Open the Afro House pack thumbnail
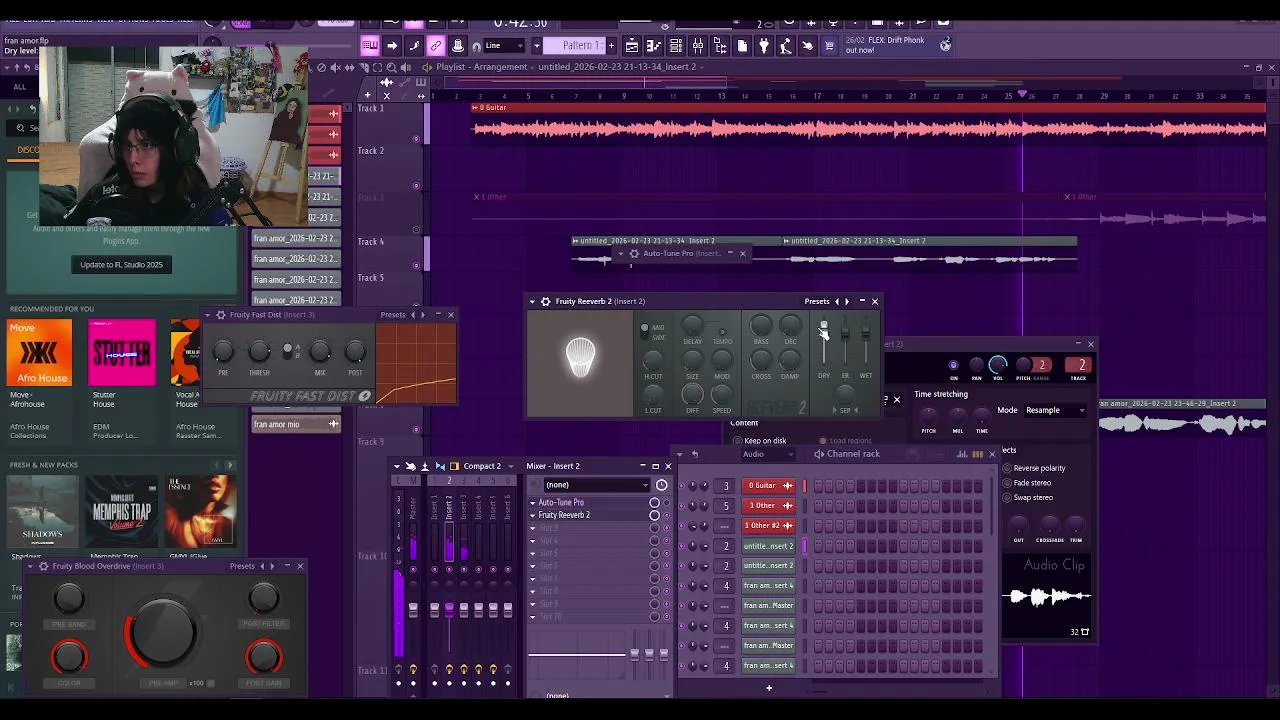Screen dimensions: 1280x720 tap(40, 353)
